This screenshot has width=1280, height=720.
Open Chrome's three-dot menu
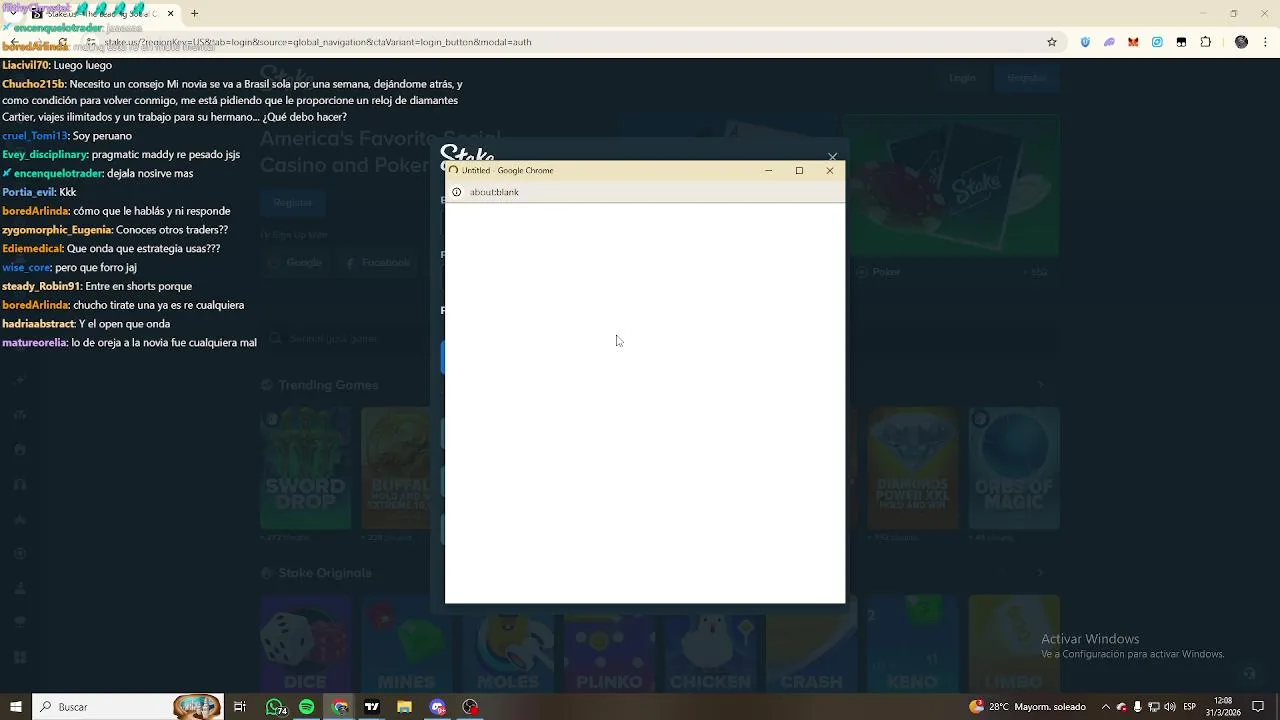(x=1266, y=42)
